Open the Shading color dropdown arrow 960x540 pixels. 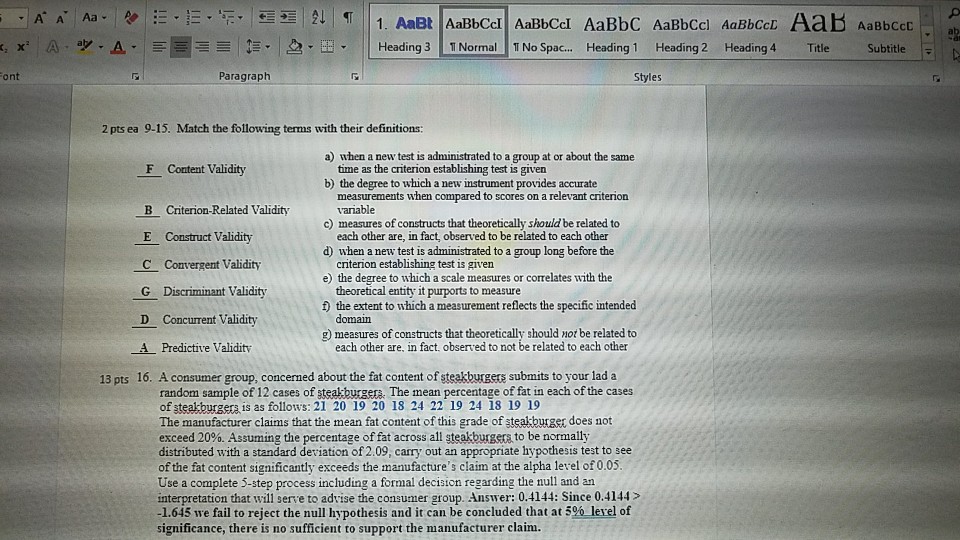click(x=310, y=47)
